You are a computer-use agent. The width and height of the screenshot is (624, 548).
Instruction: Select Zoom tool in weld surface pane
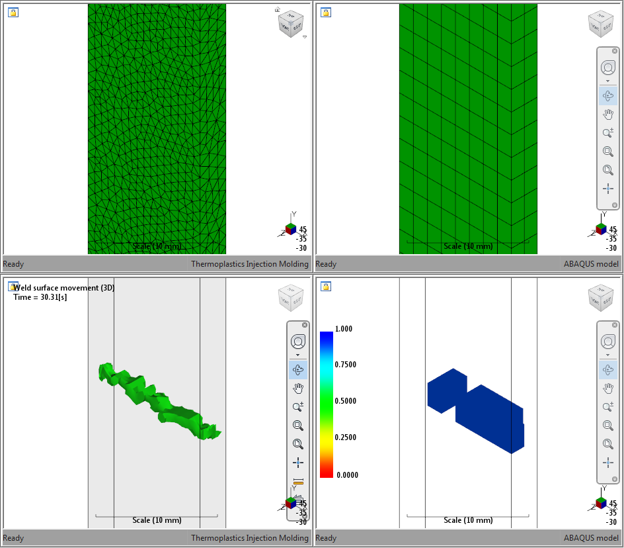(298, 407)
